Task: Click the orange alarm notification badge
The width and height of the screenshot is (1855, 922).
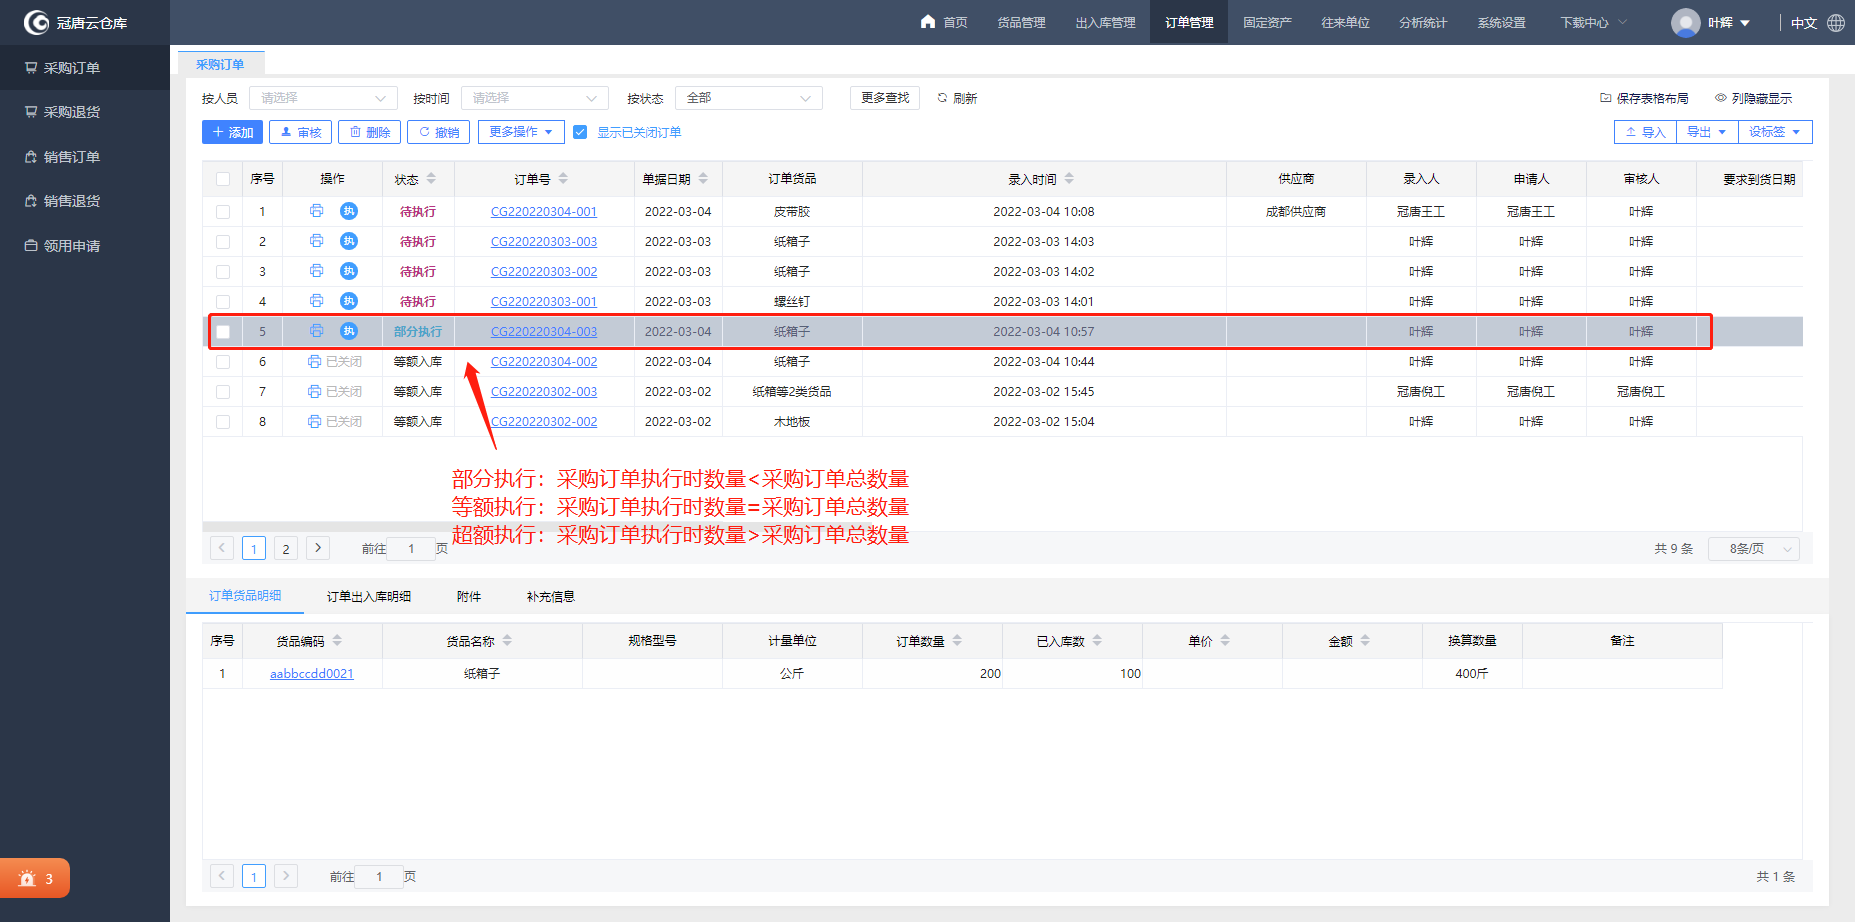Action: click(x=35, y=878)
